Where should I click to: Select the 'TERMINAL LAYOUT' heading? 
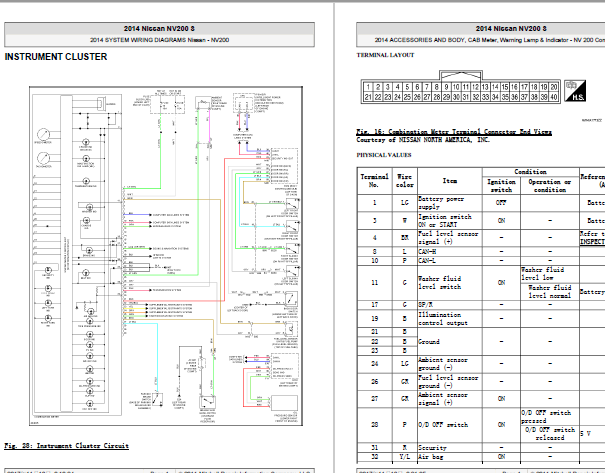pos(385,55)
